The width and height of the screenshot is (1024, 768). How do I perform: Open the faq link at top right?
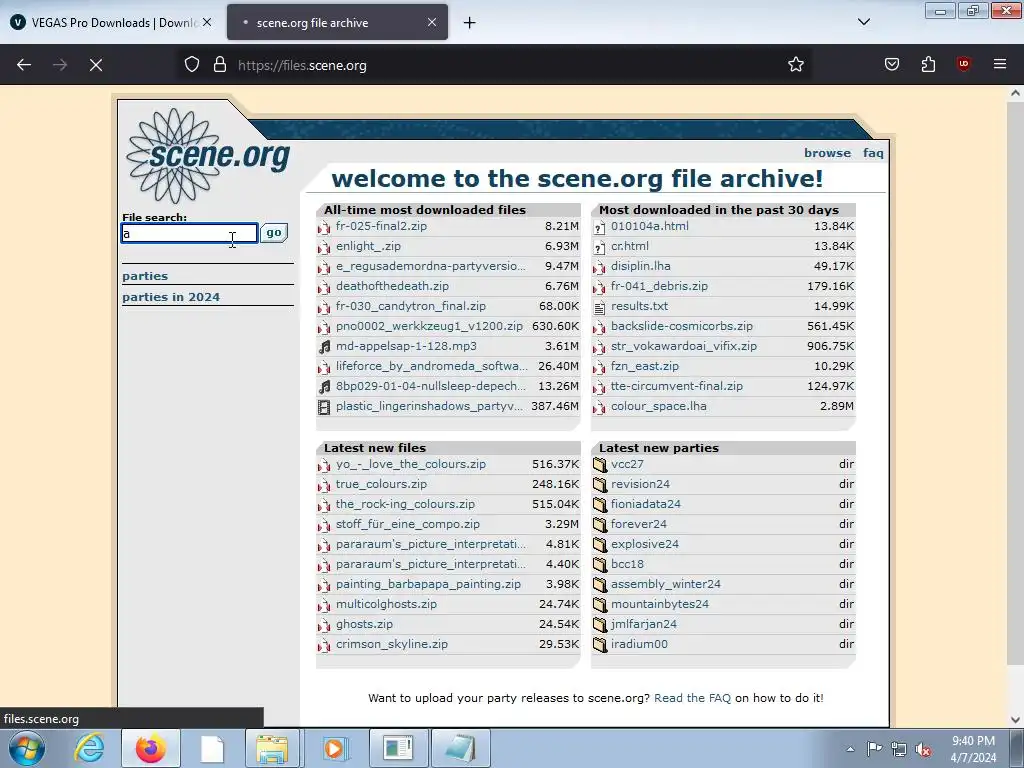click(873, 153)
